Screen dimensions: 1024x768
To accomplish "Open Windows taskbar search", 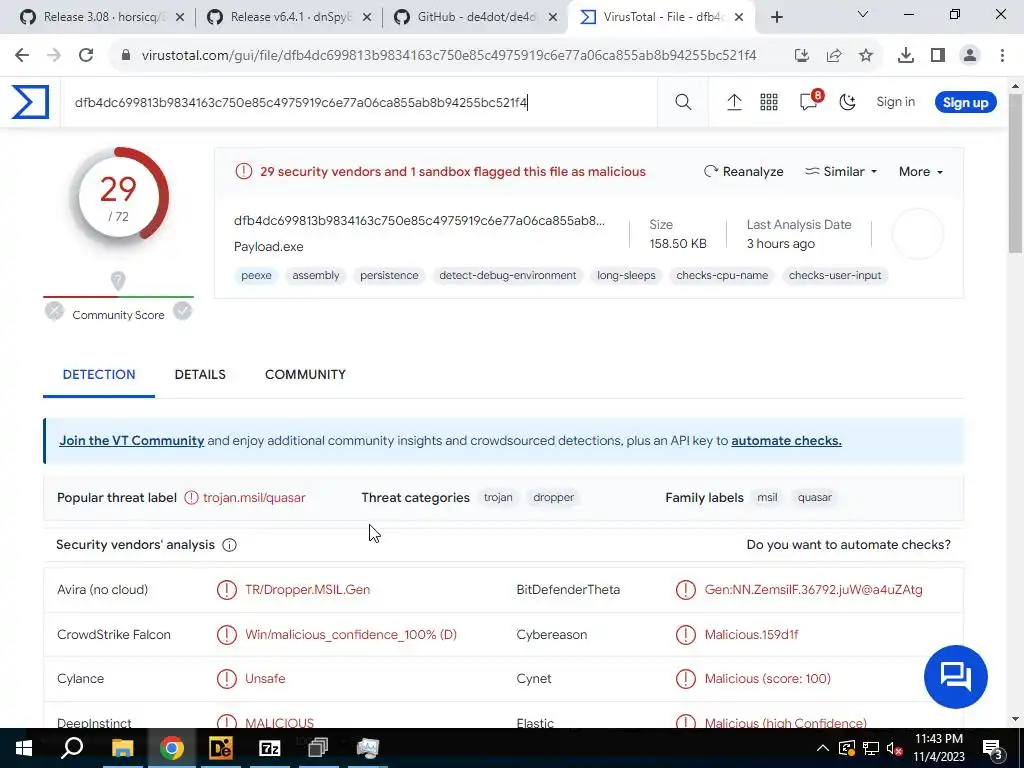I will point(72,748).
